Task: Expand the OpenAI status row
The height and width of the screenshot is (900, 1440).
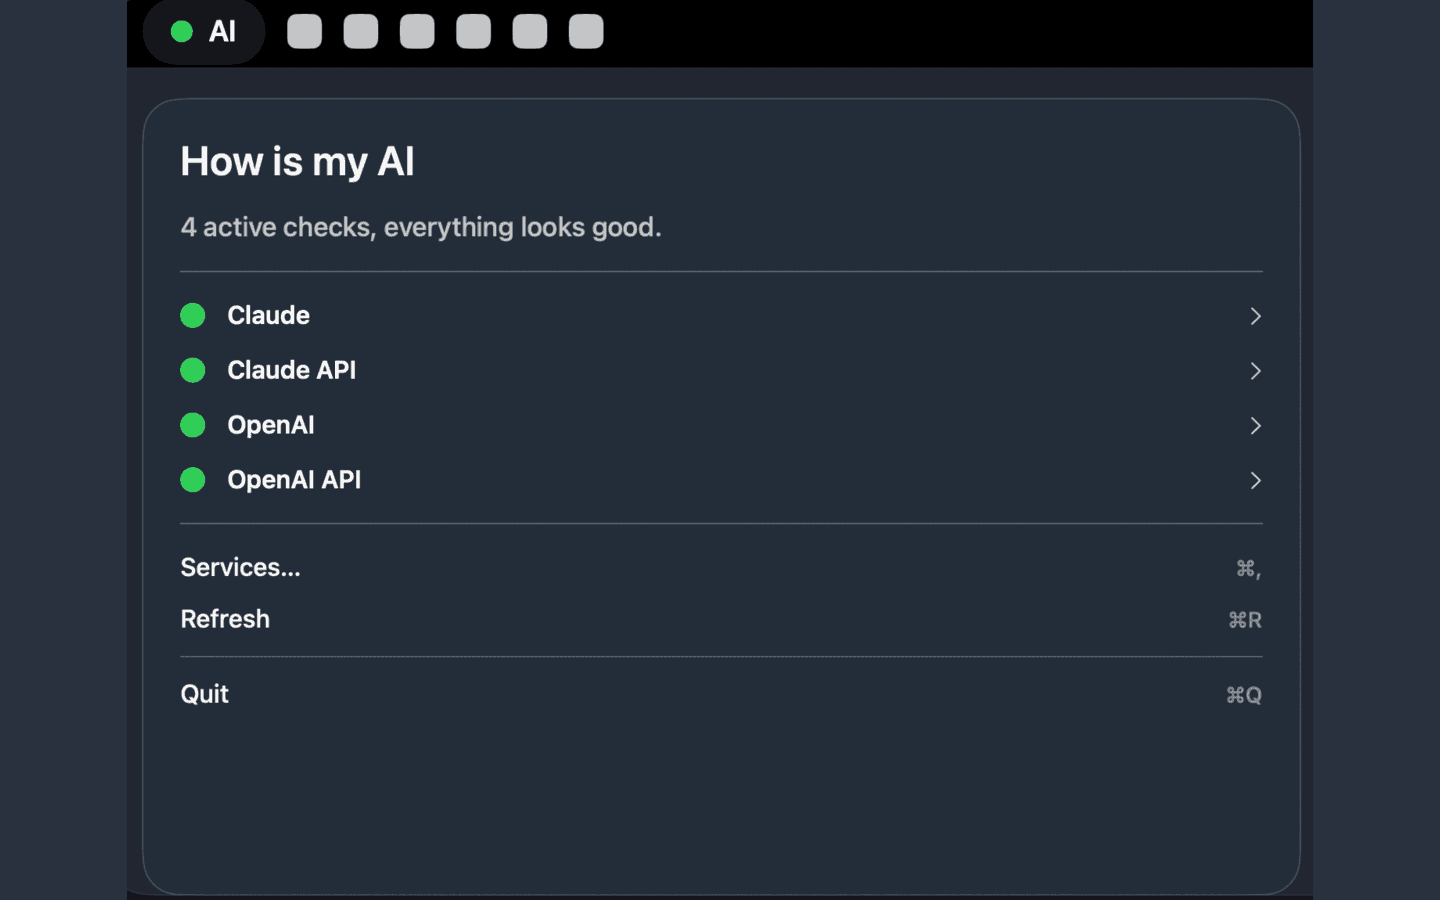Action: pos(1255,426)
